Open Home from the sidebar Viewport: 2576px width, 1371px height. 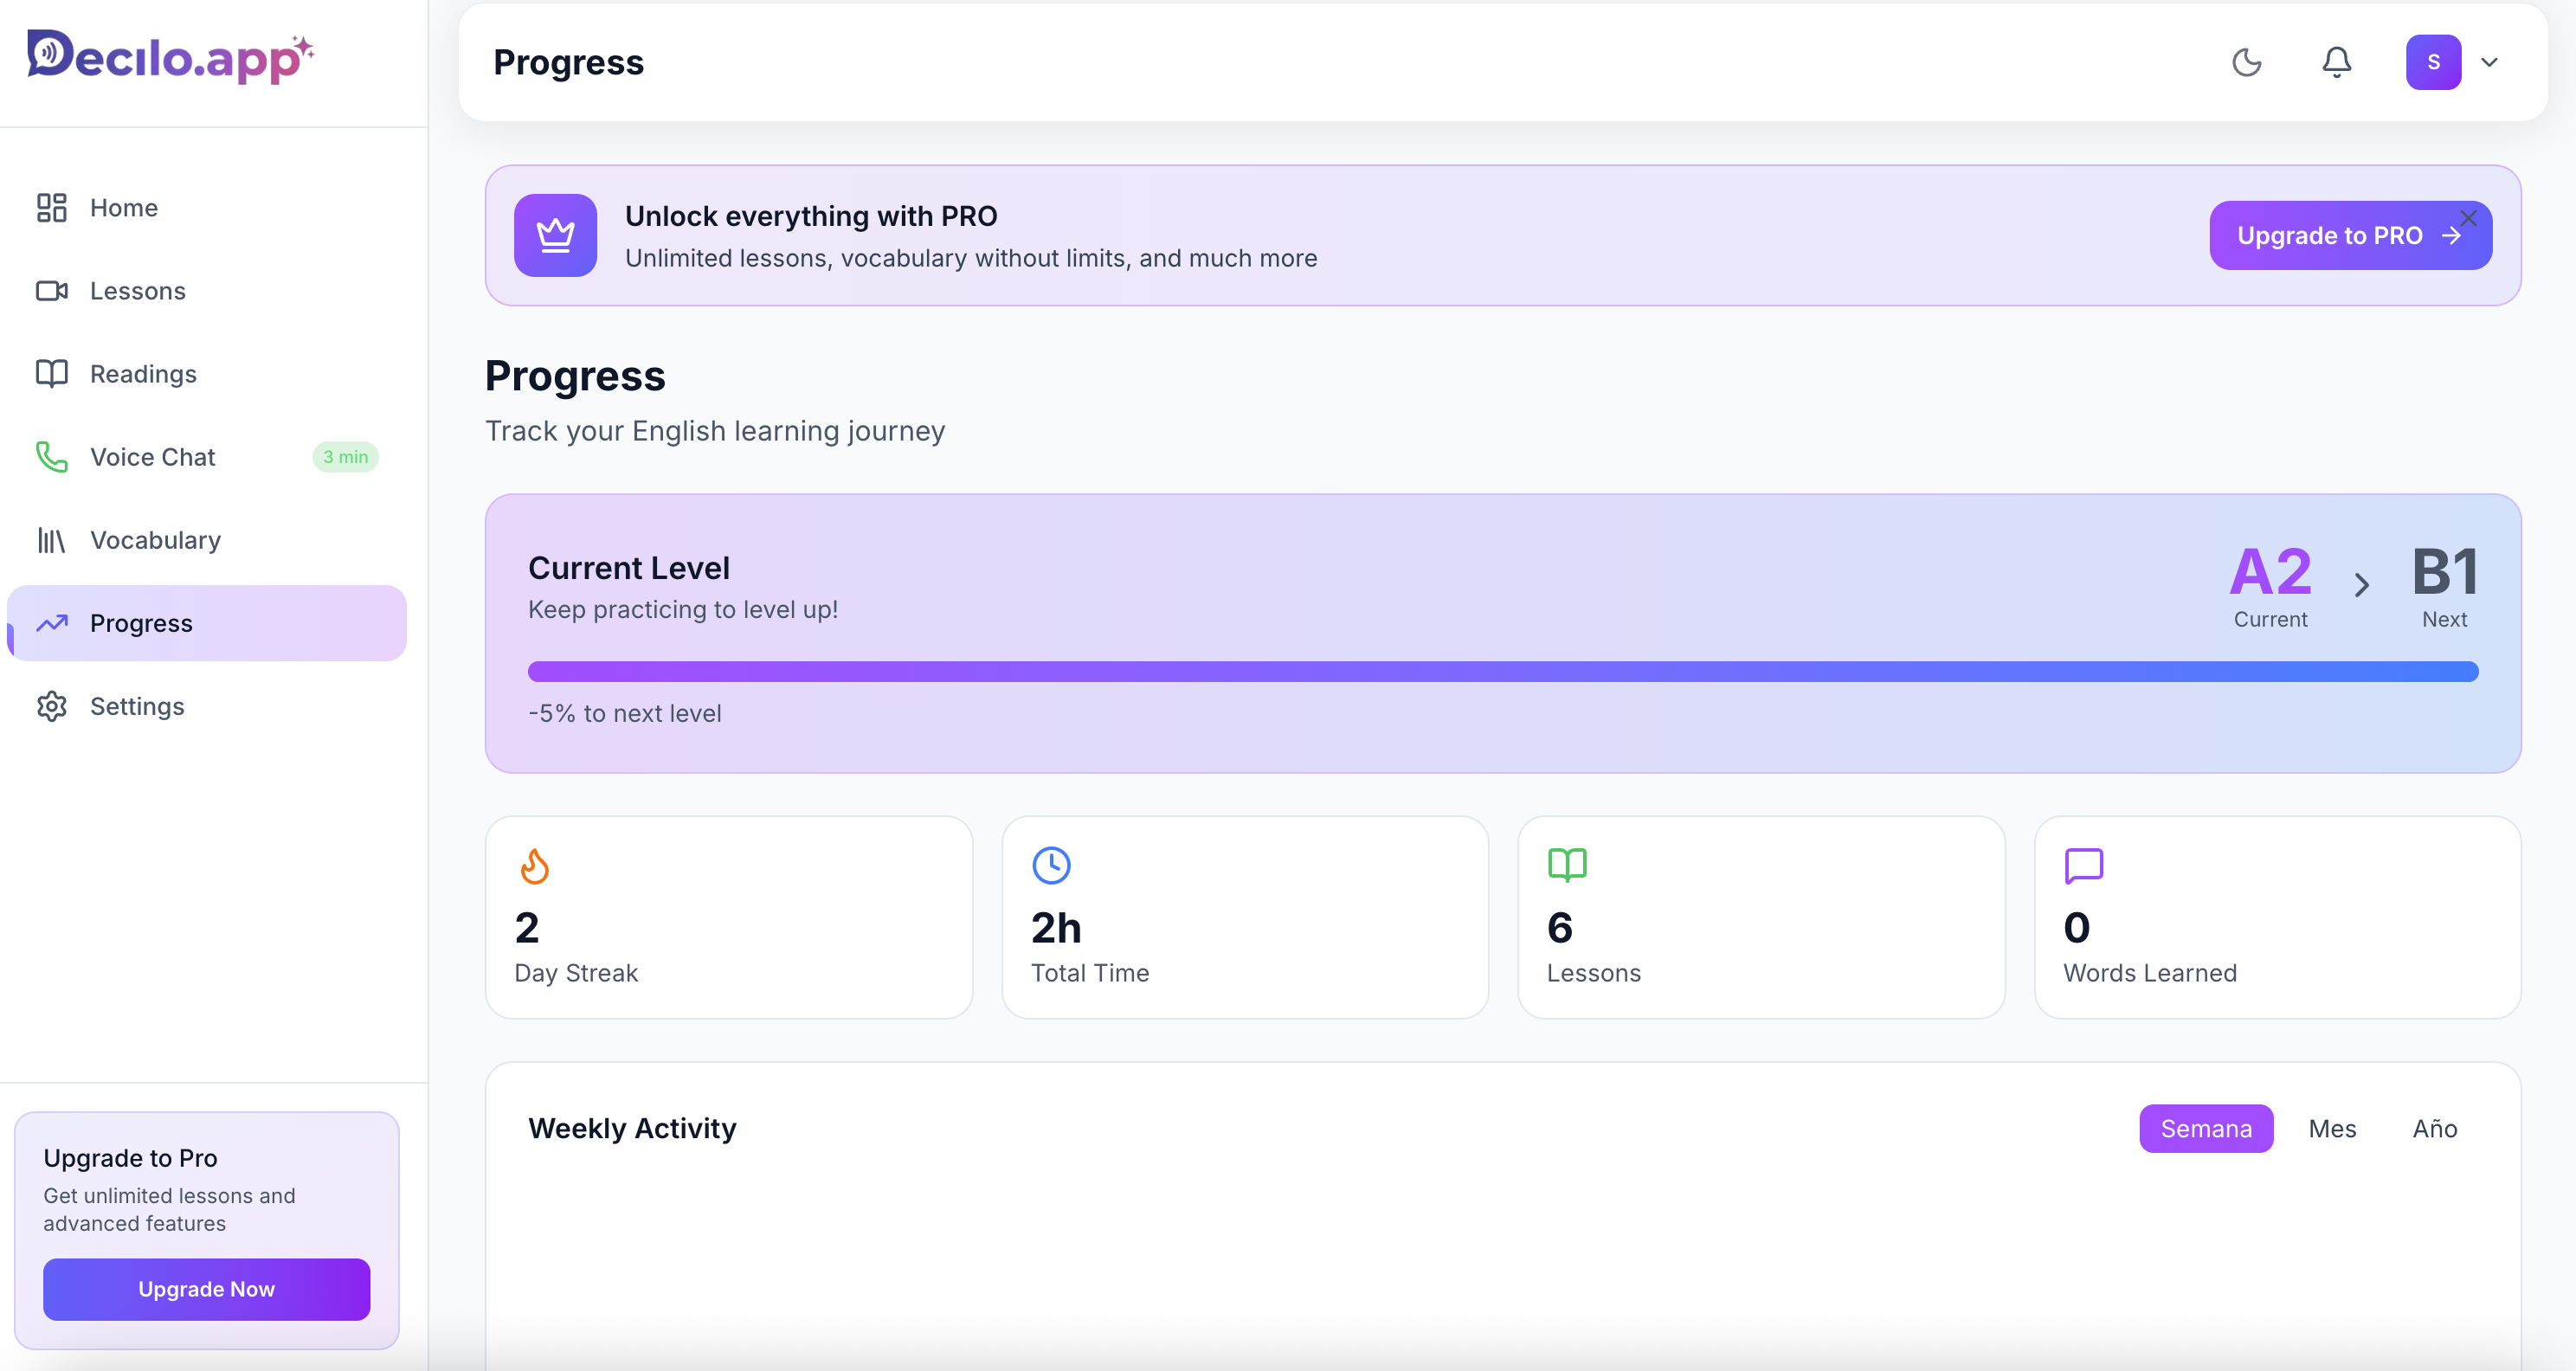coord(123,208)
